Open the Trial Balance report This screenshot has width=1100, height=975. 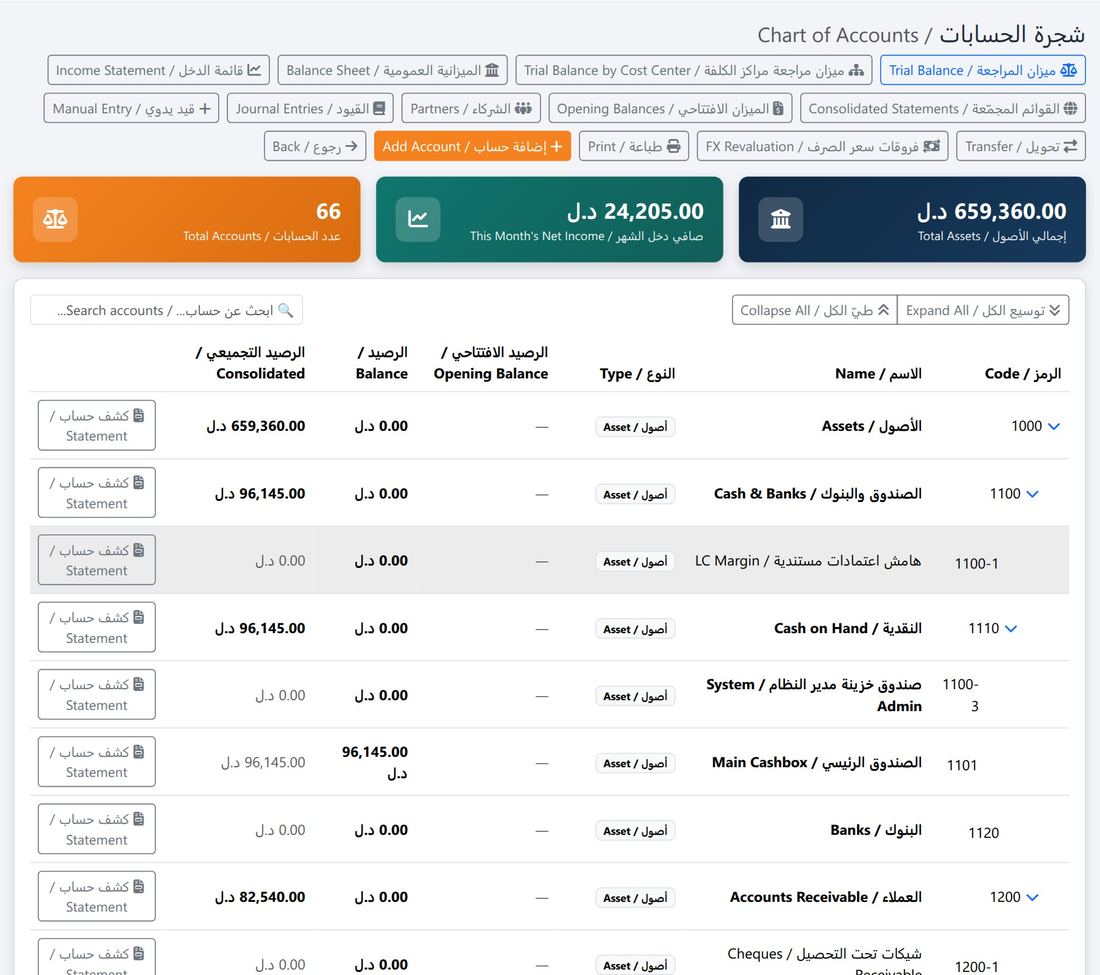click(x=982, y=70)
